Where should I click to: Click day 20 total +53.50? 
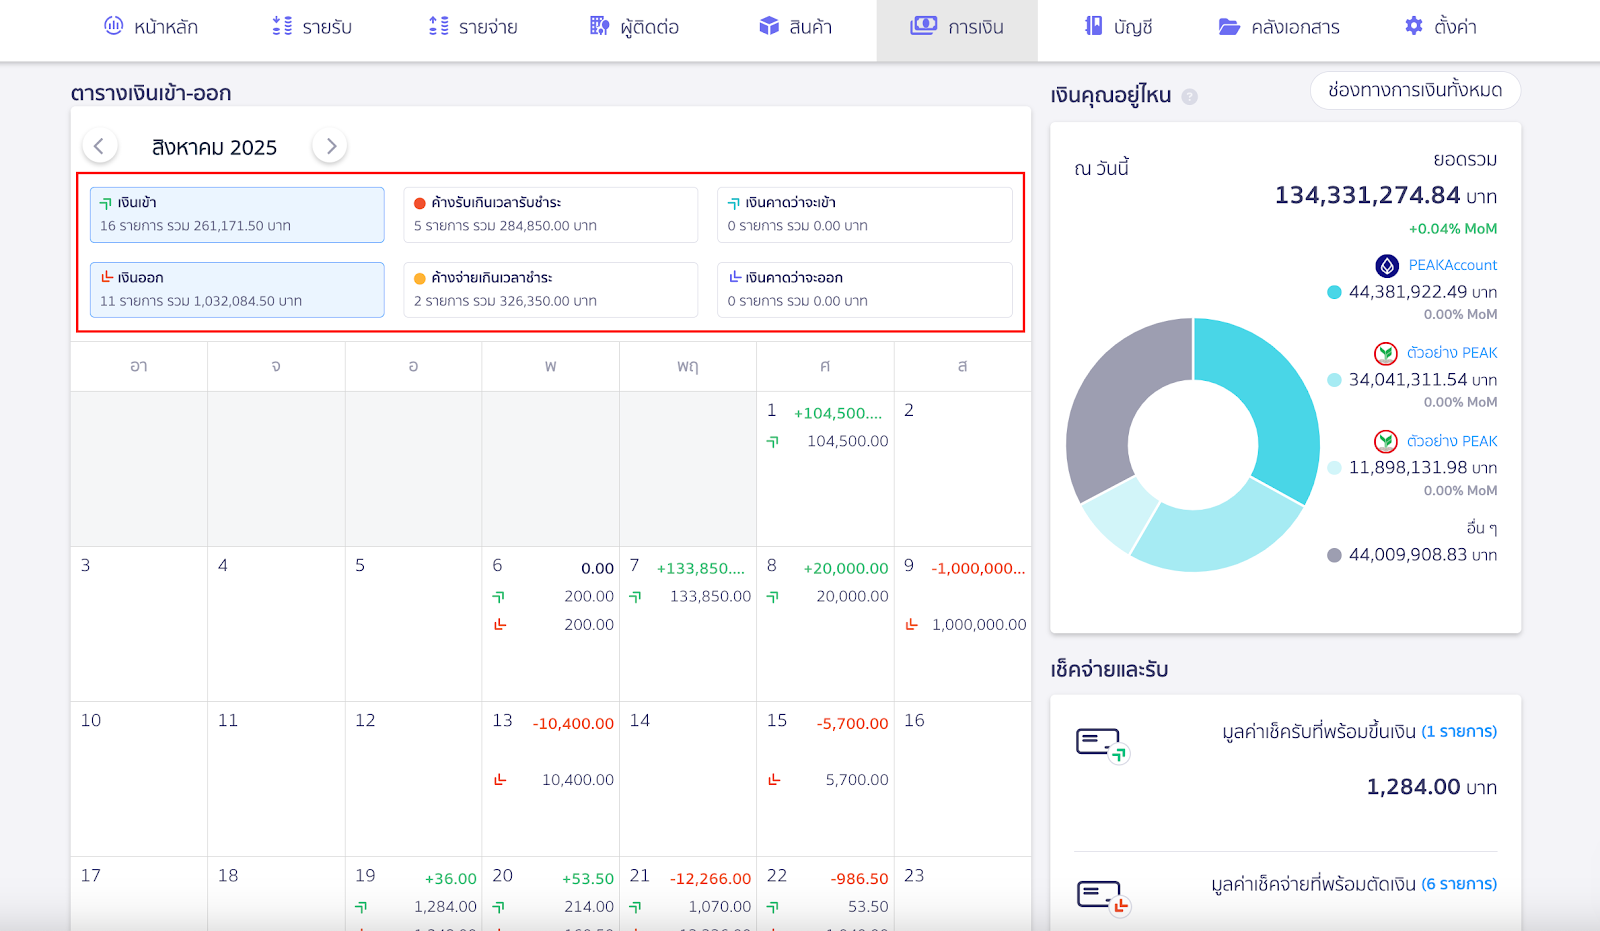click(588, 878)
